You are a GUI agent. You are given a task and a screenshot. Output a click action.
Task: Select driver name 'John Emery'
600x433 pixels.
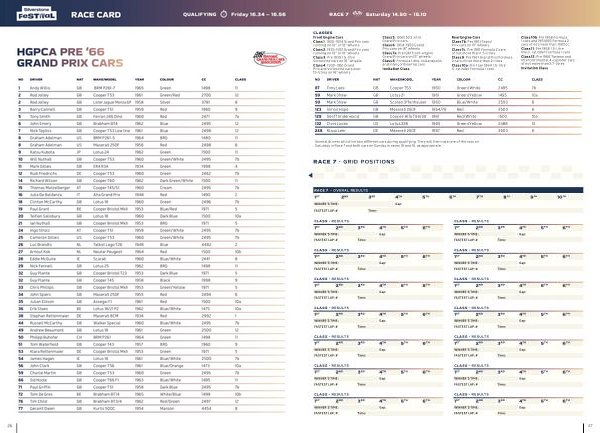pos(40,124)
